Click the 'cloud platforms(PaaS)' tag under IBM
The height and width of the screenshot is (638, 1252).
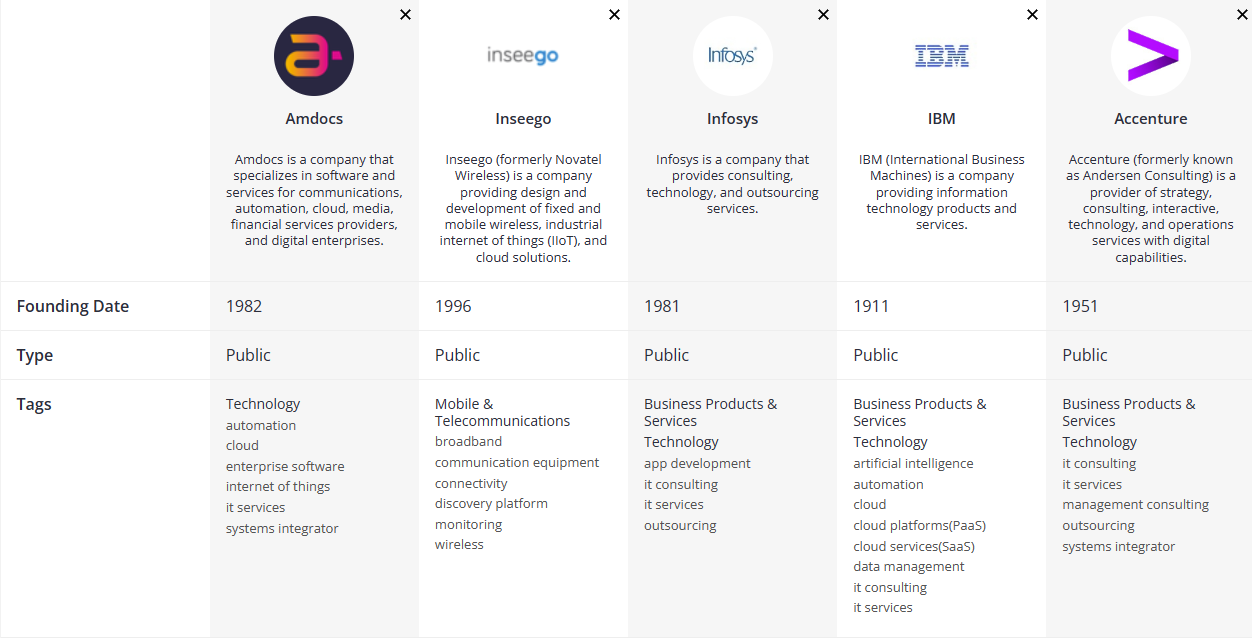point(919,525)
